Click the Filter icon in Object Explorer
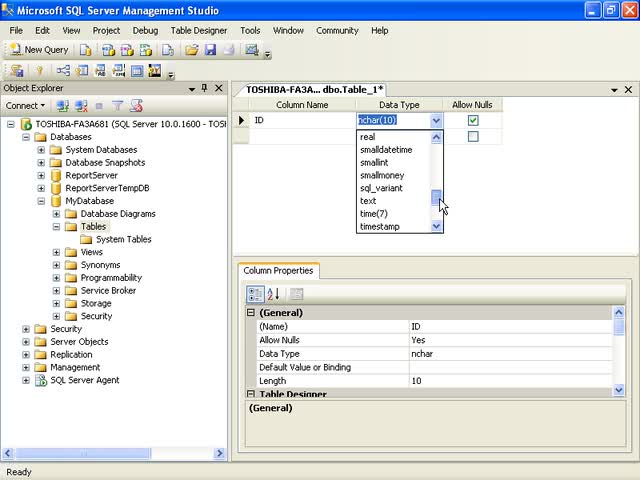The image size is (640, 480). [x=117, y=105]
